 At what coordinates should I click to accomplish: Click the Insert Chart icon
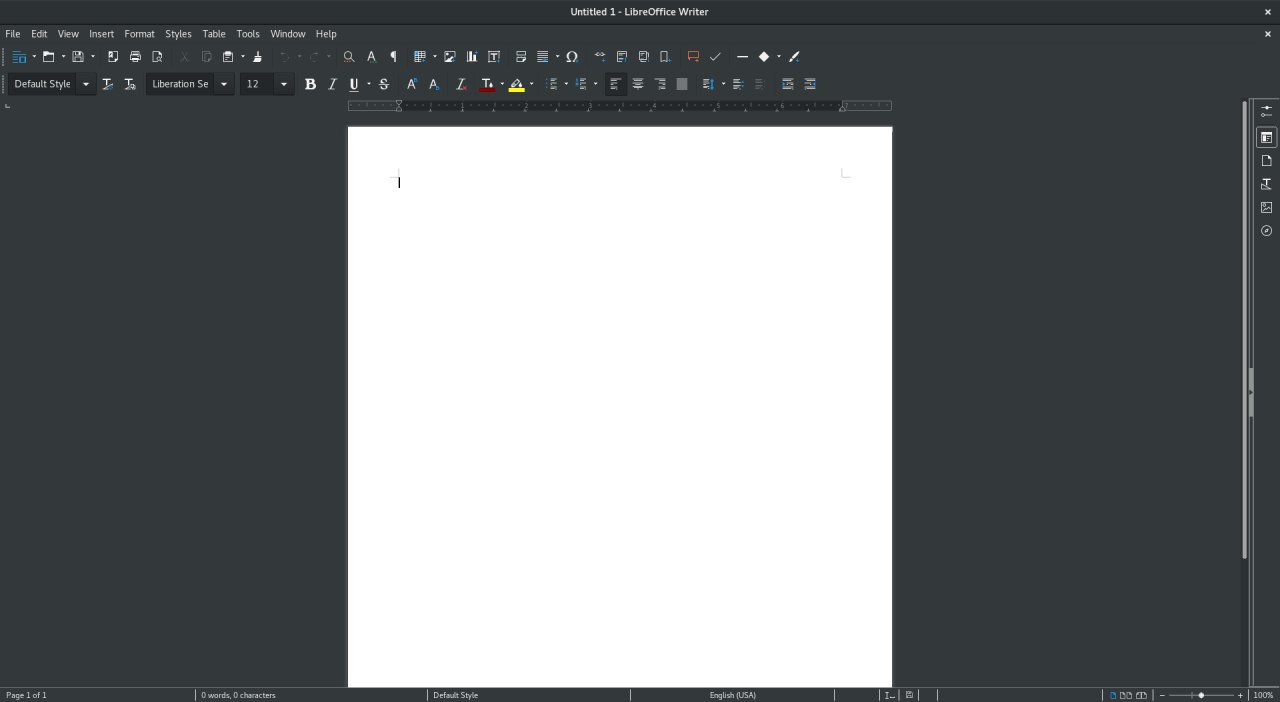pos(472,57)
